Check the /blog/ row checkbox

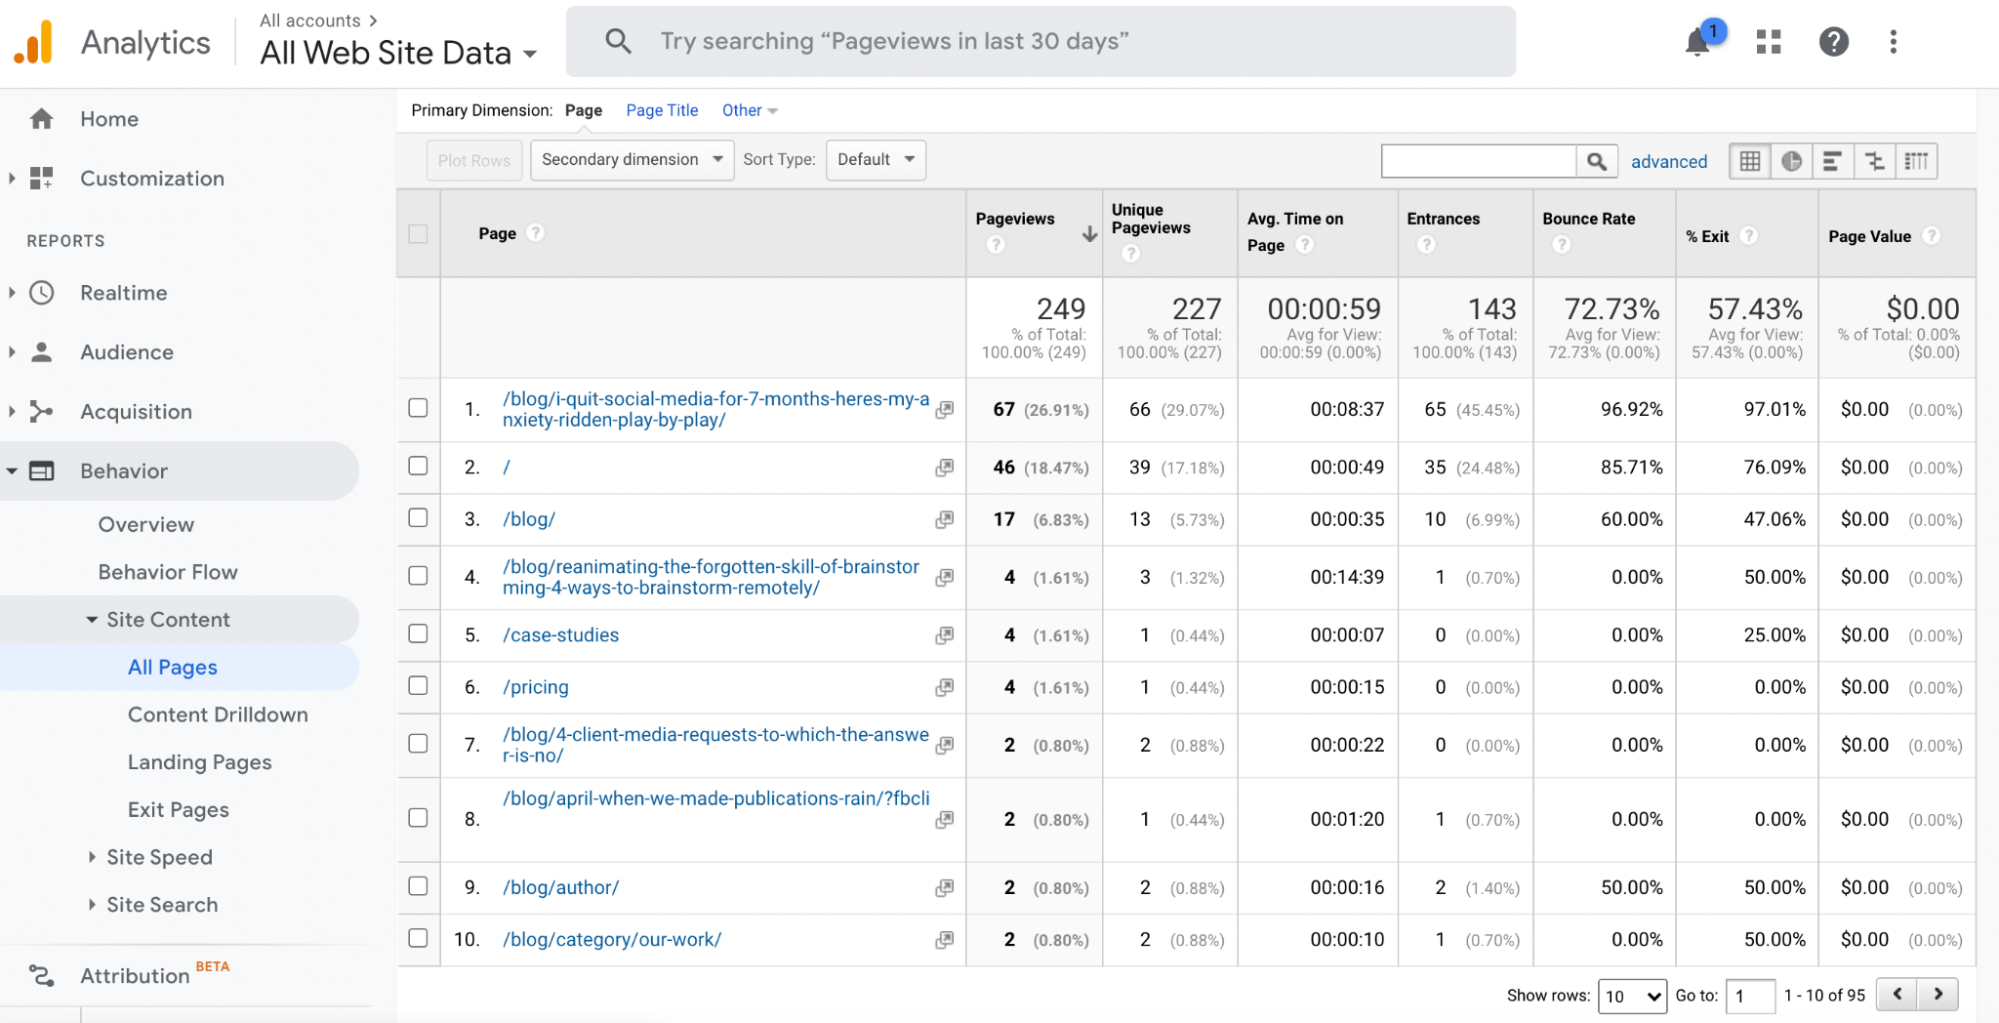(x=418, y=518)
